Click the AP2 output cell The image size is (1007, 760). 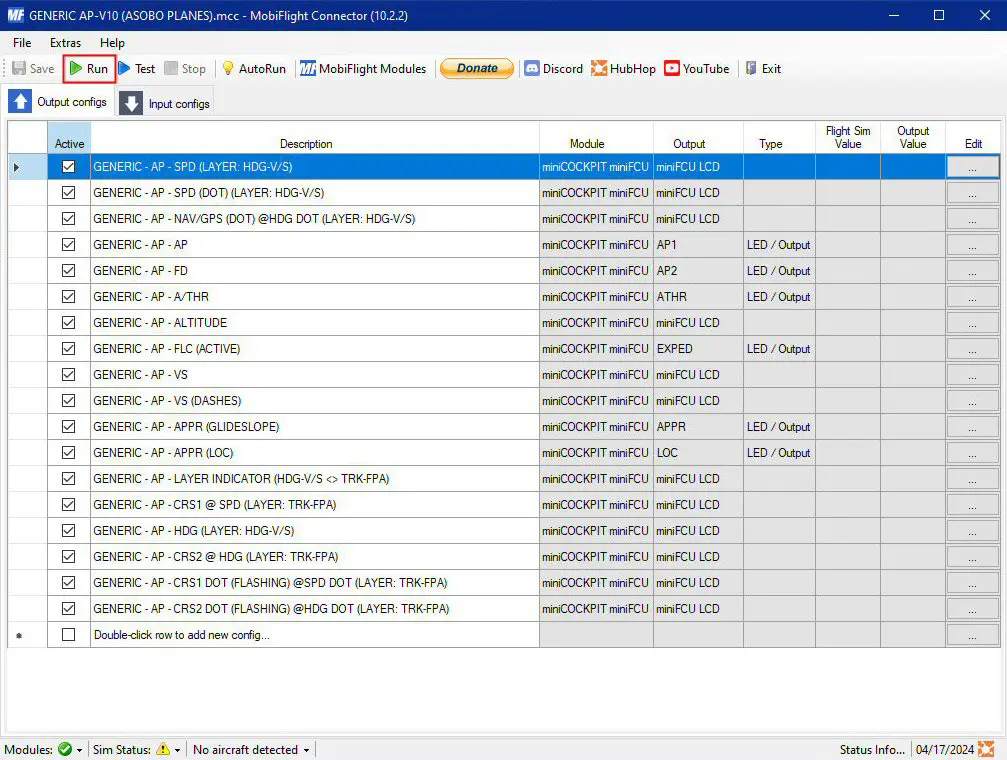point(698,270)
